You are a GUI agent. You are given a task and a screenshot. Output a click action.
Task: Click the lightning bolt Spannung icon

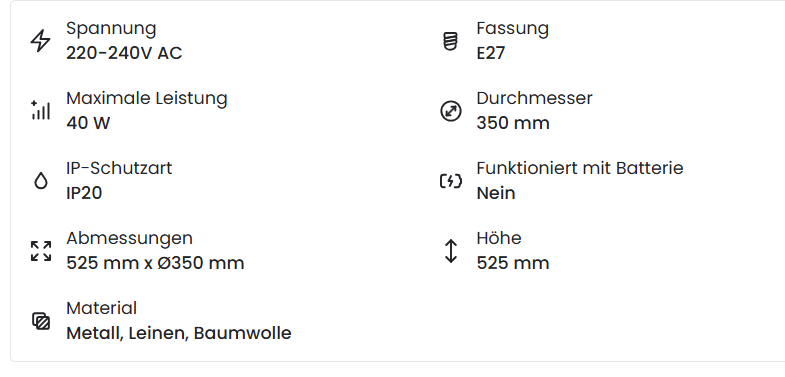tap(41, 41)
